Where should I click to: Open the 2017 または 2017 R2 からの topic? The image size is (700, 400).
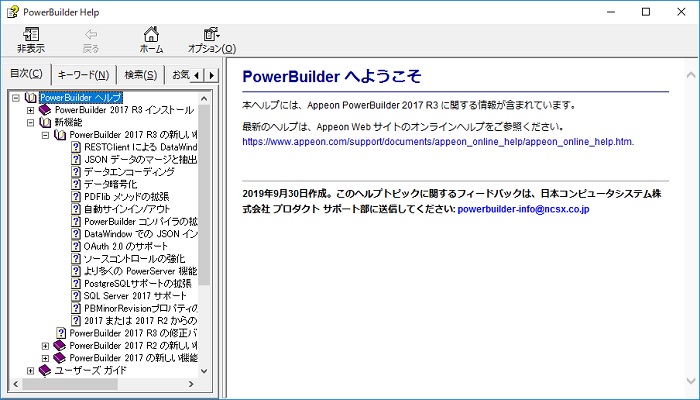point(140,321)
